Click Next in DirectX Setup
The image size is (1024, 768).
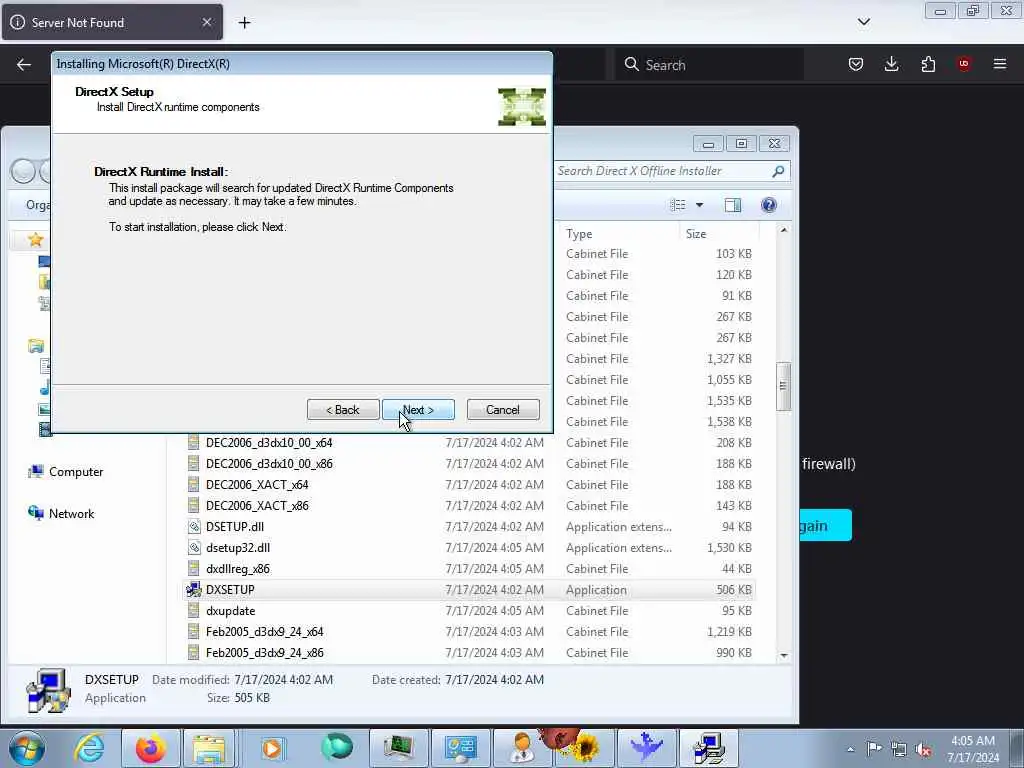click(x=418, y=409)
